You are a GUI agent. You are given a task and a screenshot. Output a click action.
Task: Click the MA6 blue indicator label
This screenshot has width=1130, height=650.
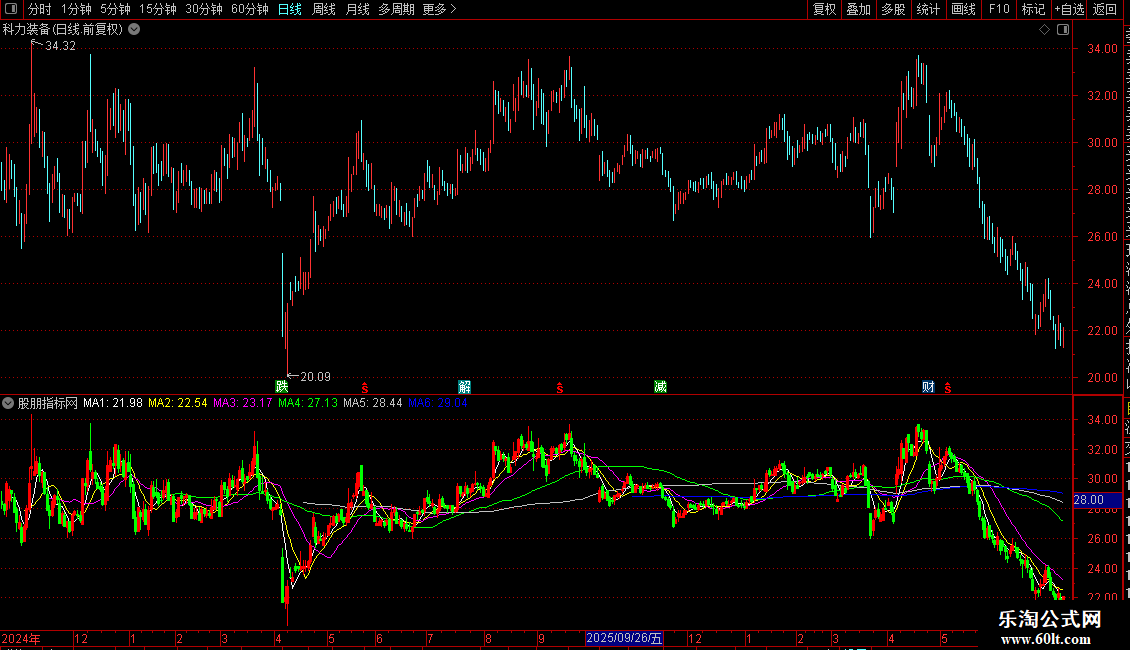click(437, 403)
